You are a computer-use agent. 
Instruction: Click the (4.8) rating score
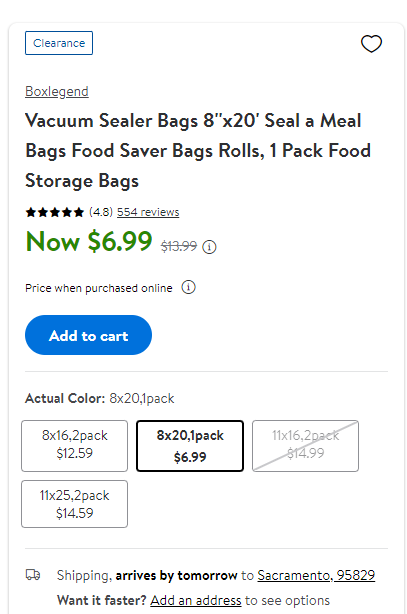pyautogui.click(x=101, y=212)
